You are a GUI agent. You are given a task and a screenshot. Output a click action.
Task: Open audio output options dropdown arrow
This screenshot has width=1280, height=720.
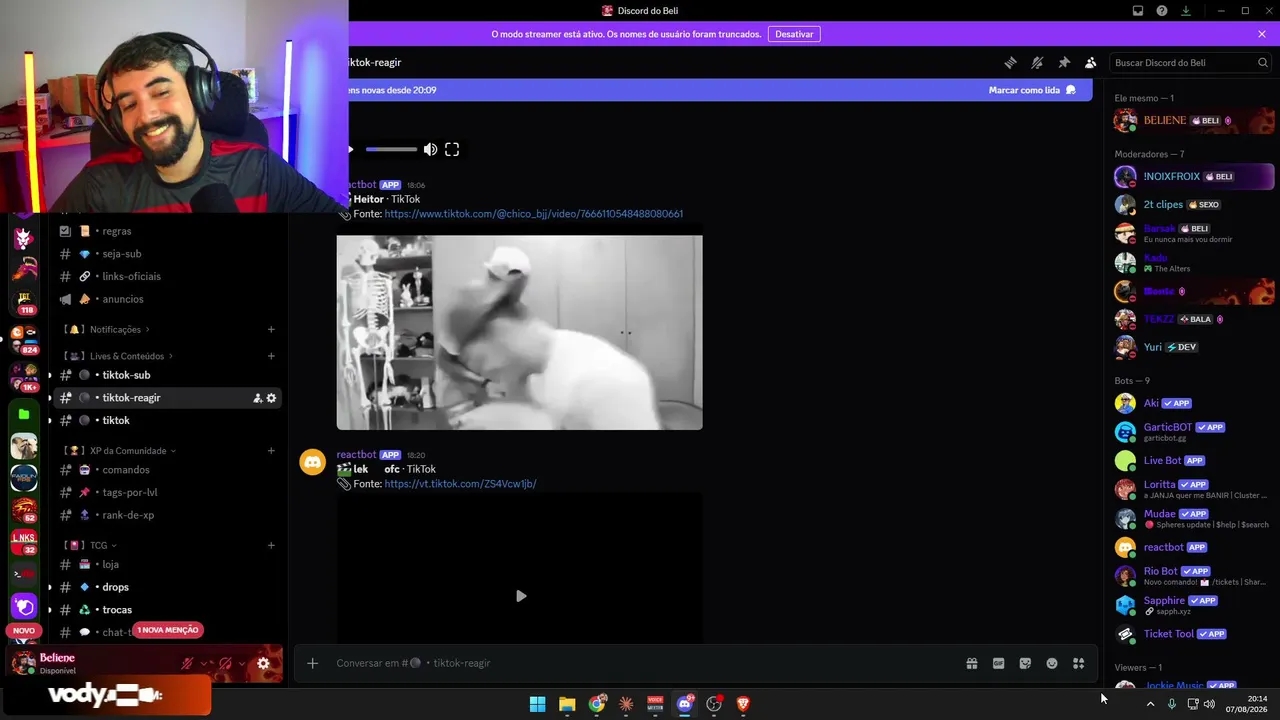click(x=243, y=663)
